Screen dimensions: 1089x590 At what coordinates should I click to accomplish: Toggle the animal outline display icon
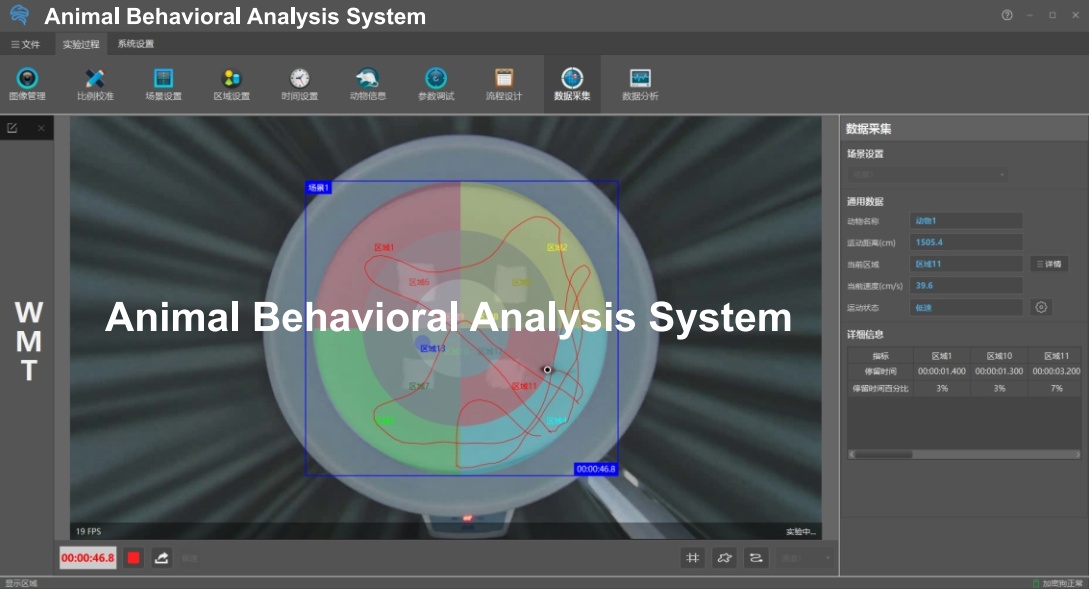coord(724,557)
